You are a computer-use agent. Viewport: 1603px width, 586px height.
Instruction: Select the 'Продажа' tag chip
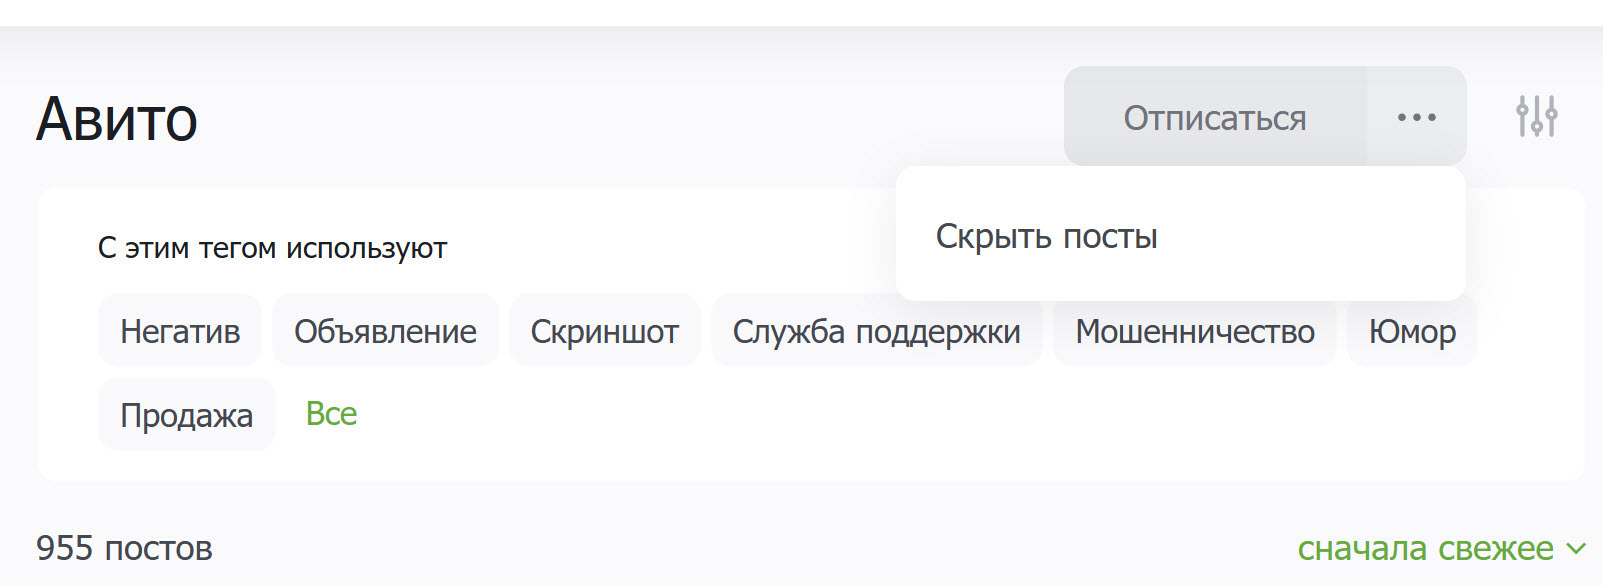(186, 415)
